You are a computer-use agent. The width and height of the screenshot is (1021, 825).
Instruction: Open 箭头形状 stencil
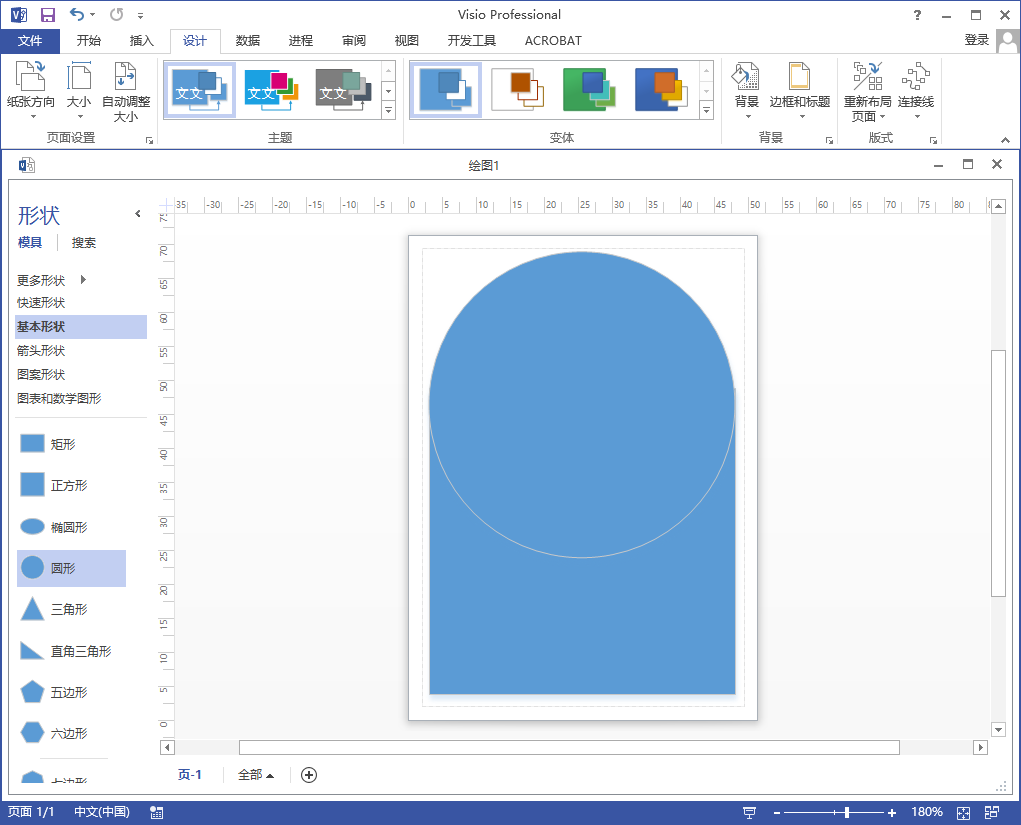click(41, 350)
